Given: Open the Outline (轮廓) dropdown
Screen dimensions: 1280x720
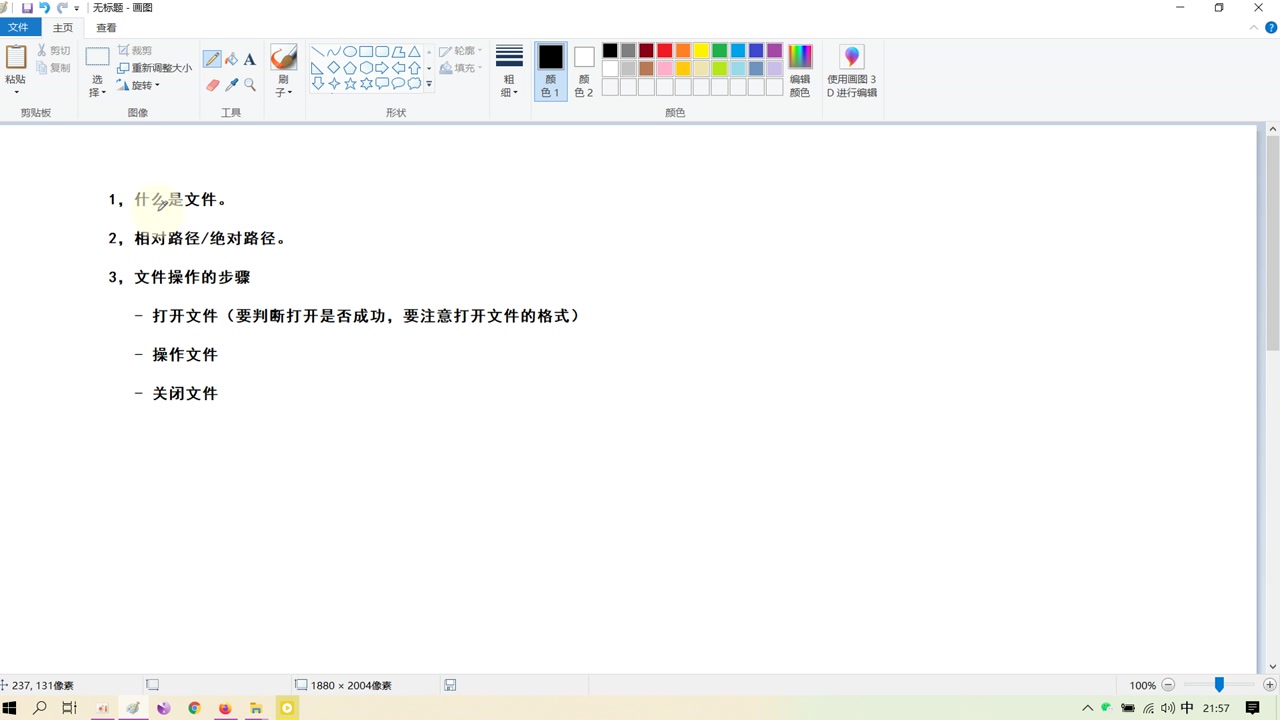Looking at the screenshot, I should click(461, 51).
